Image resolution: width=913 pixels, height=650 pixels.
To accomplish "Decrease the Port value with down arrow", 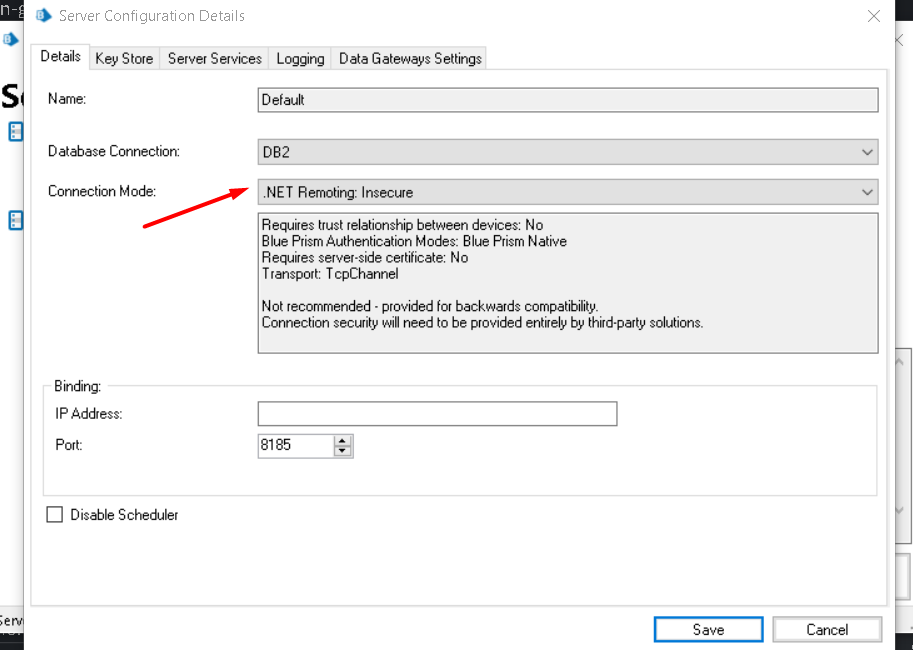I will 343,451.
